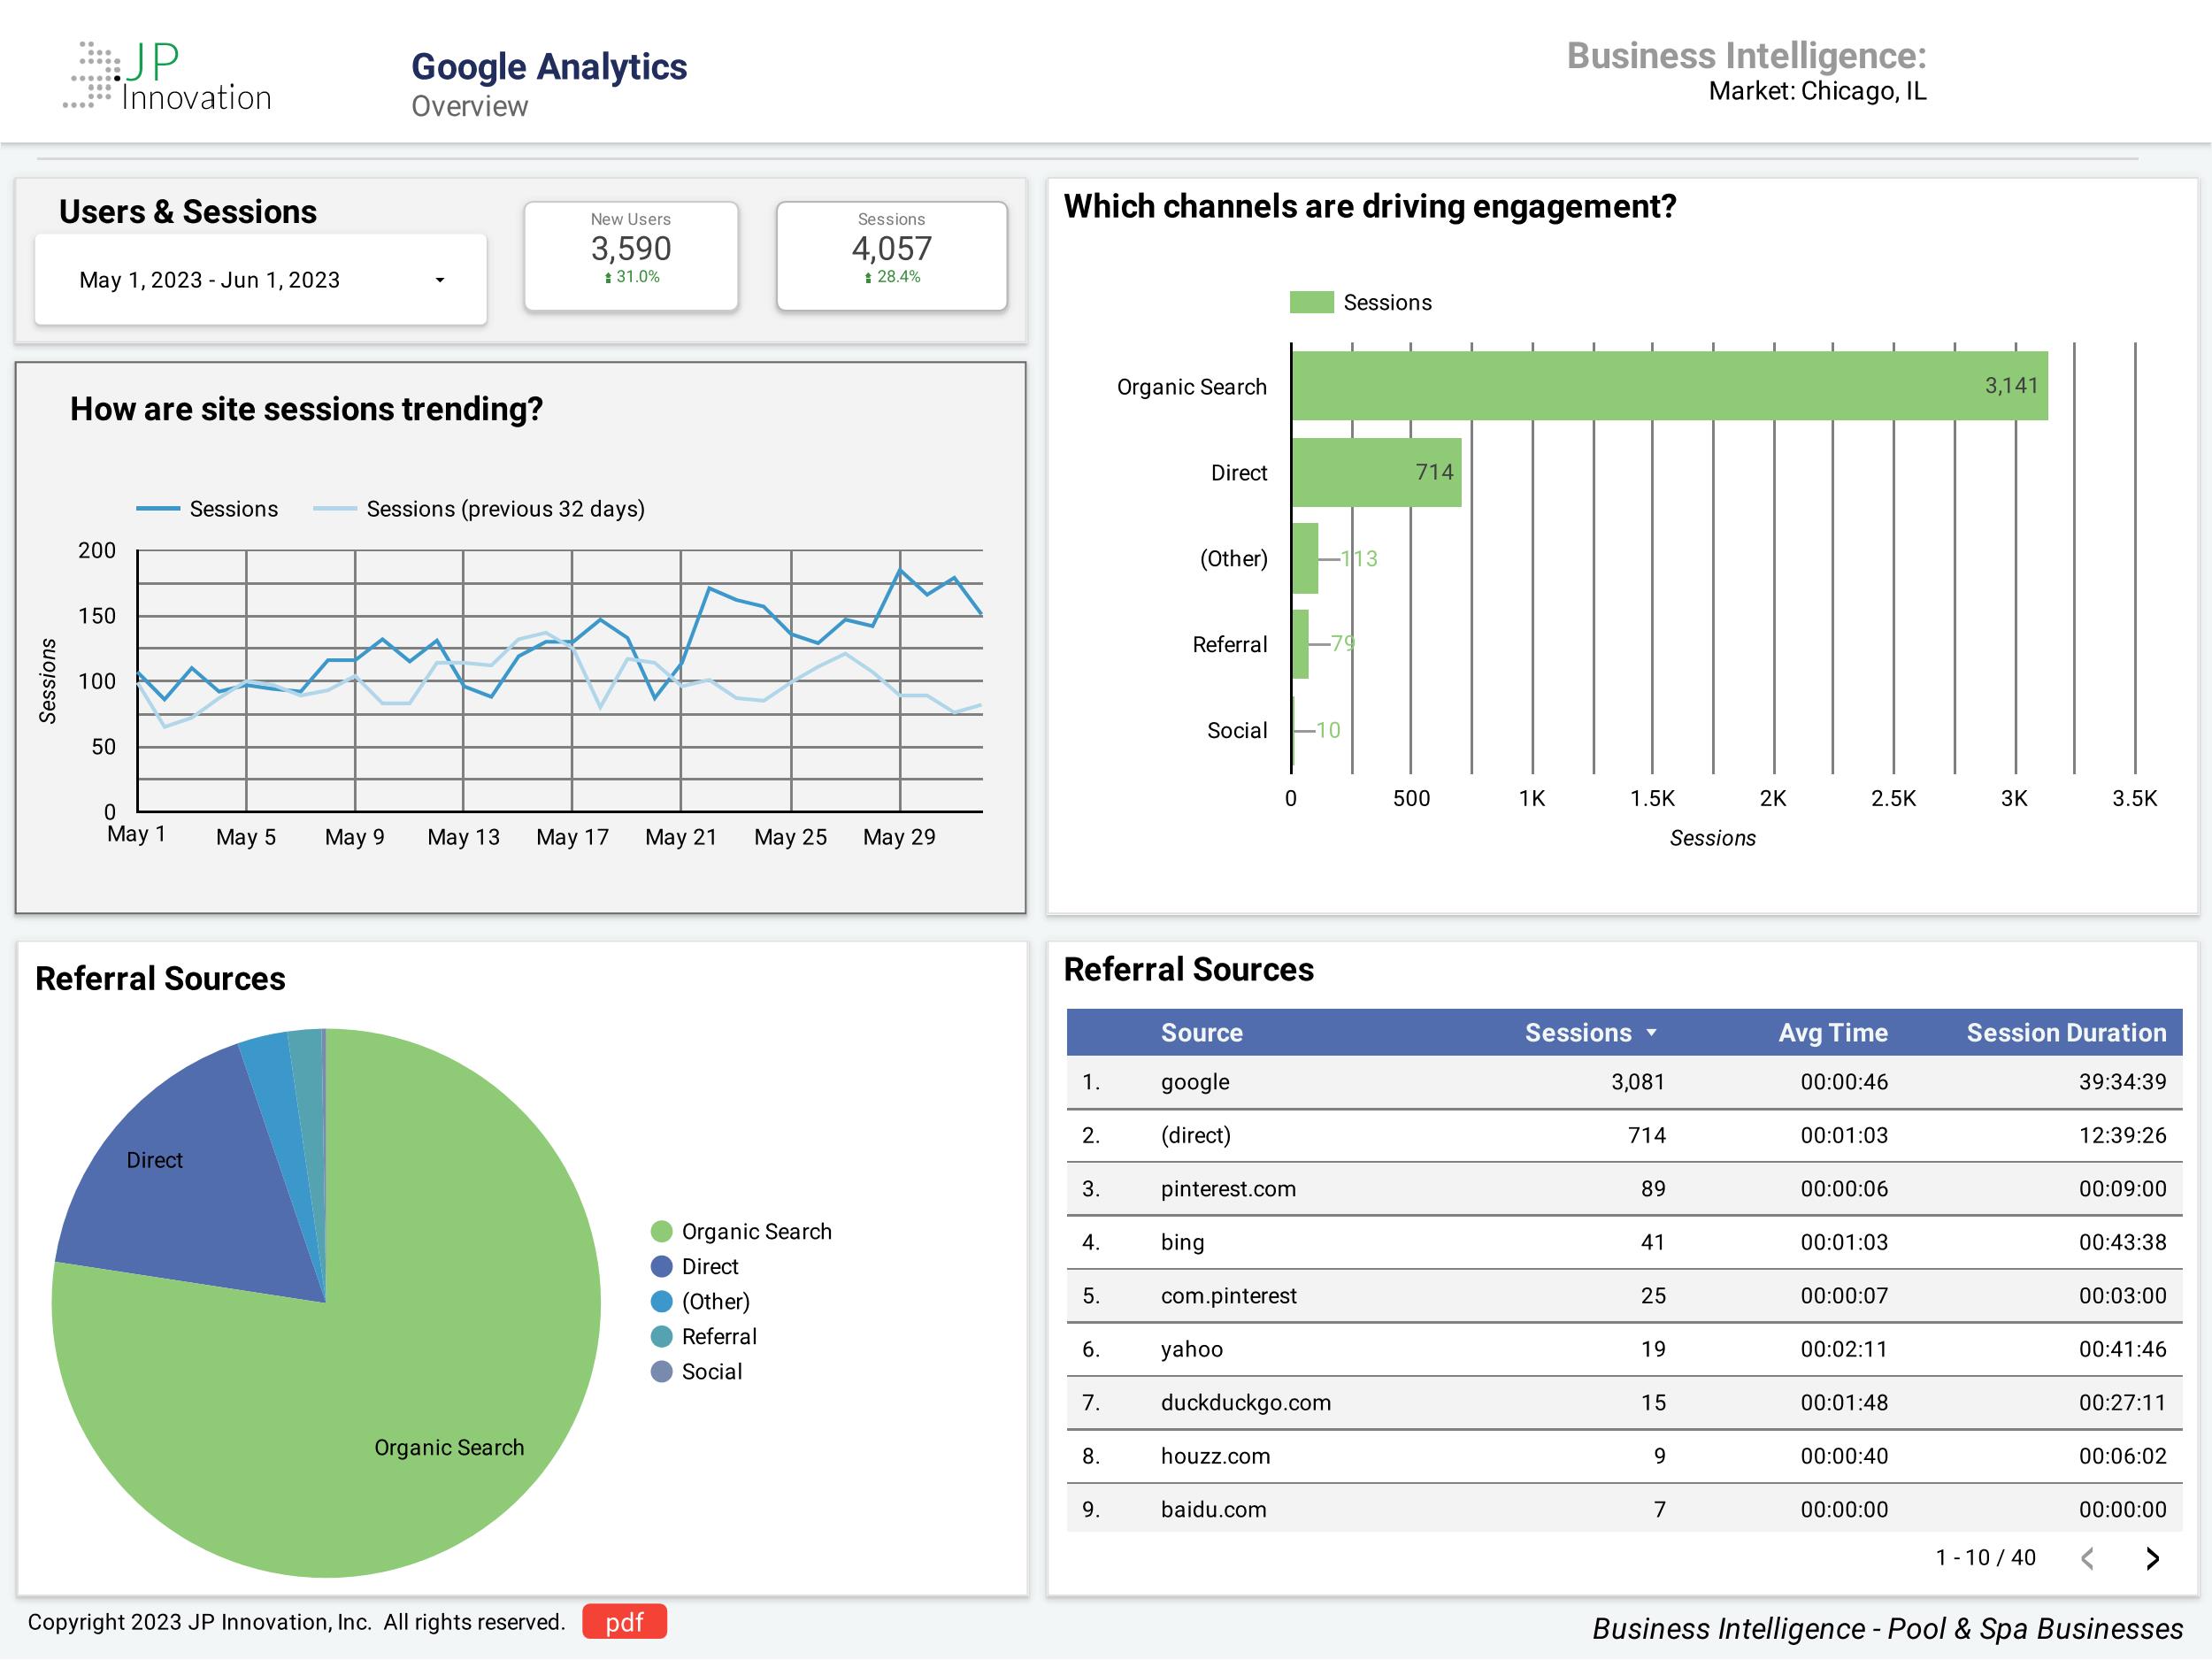Click (Other) pie legend dot
Image resolution: width=2212 pixels, height=1660 pixels.
coord(661,1301)
